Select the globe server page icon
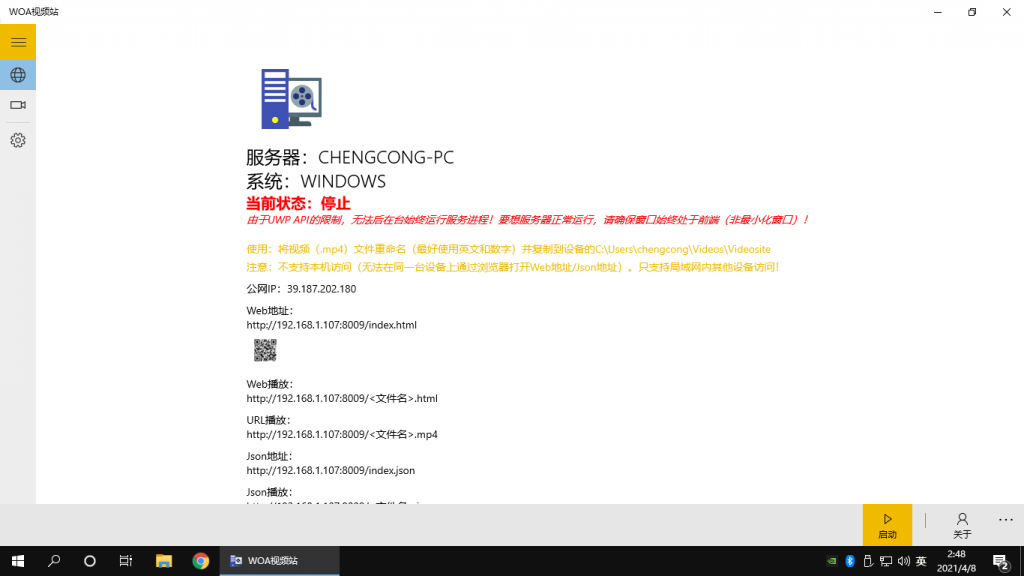This screenshot has height=576, width=1024. (18, 75)
